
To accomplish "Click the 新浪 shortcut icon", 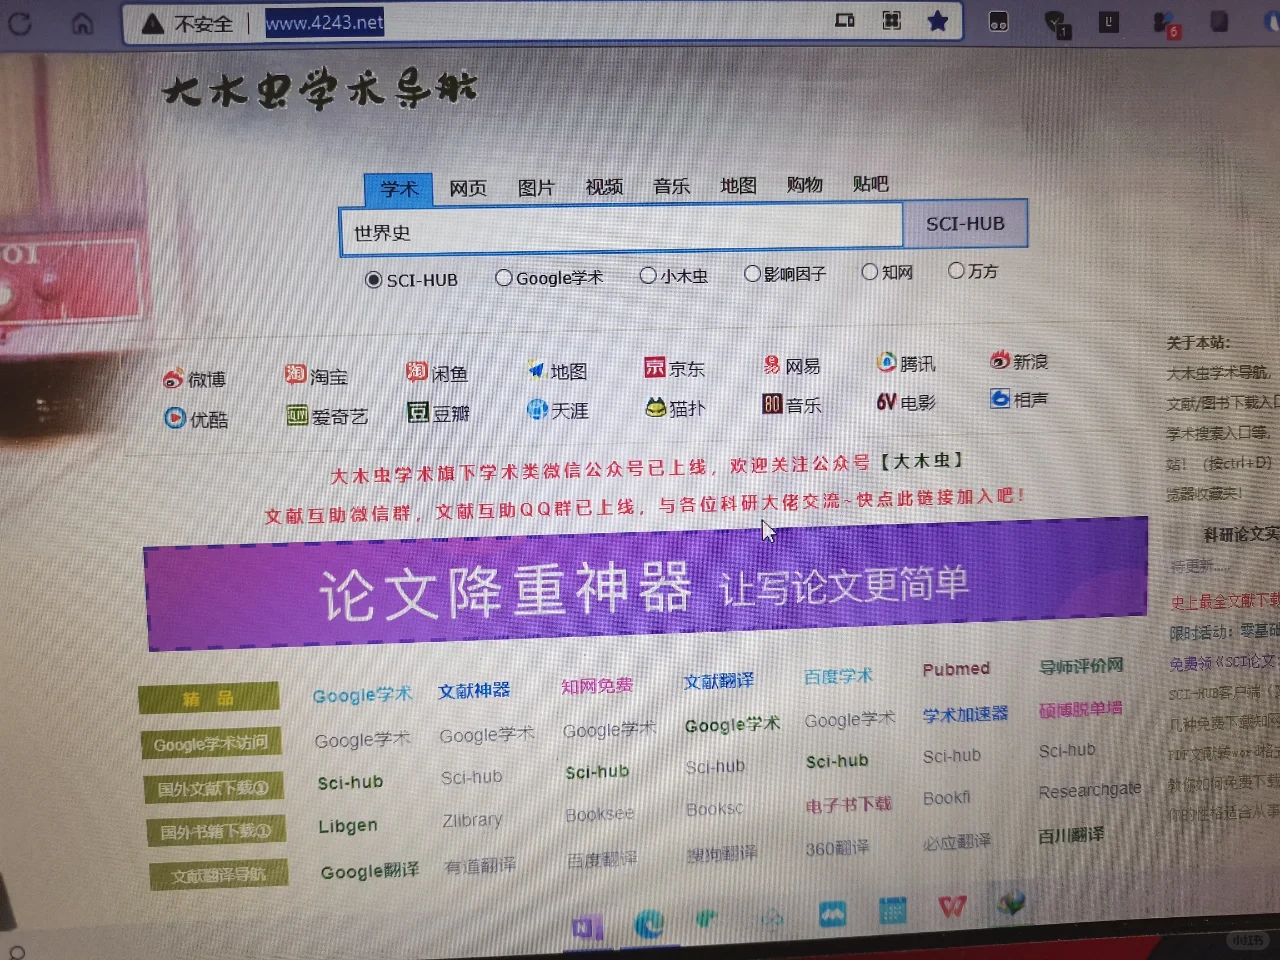I will tap(1000, 360).
